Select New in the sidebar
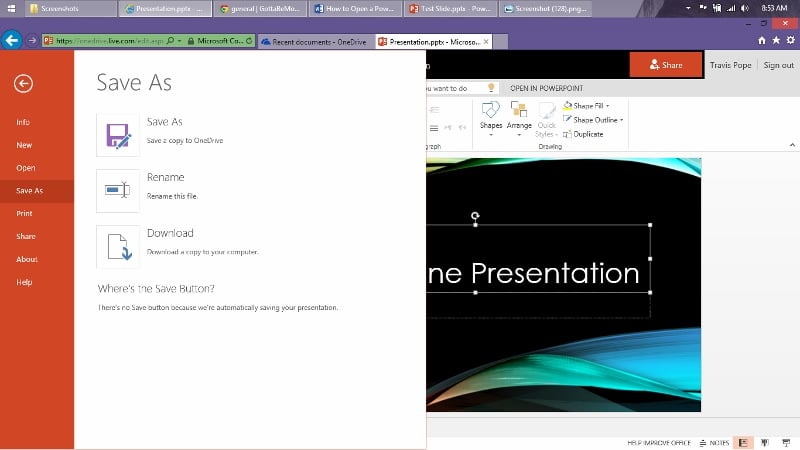This screenshot has width=800, height=450. [x=24, y=145]
